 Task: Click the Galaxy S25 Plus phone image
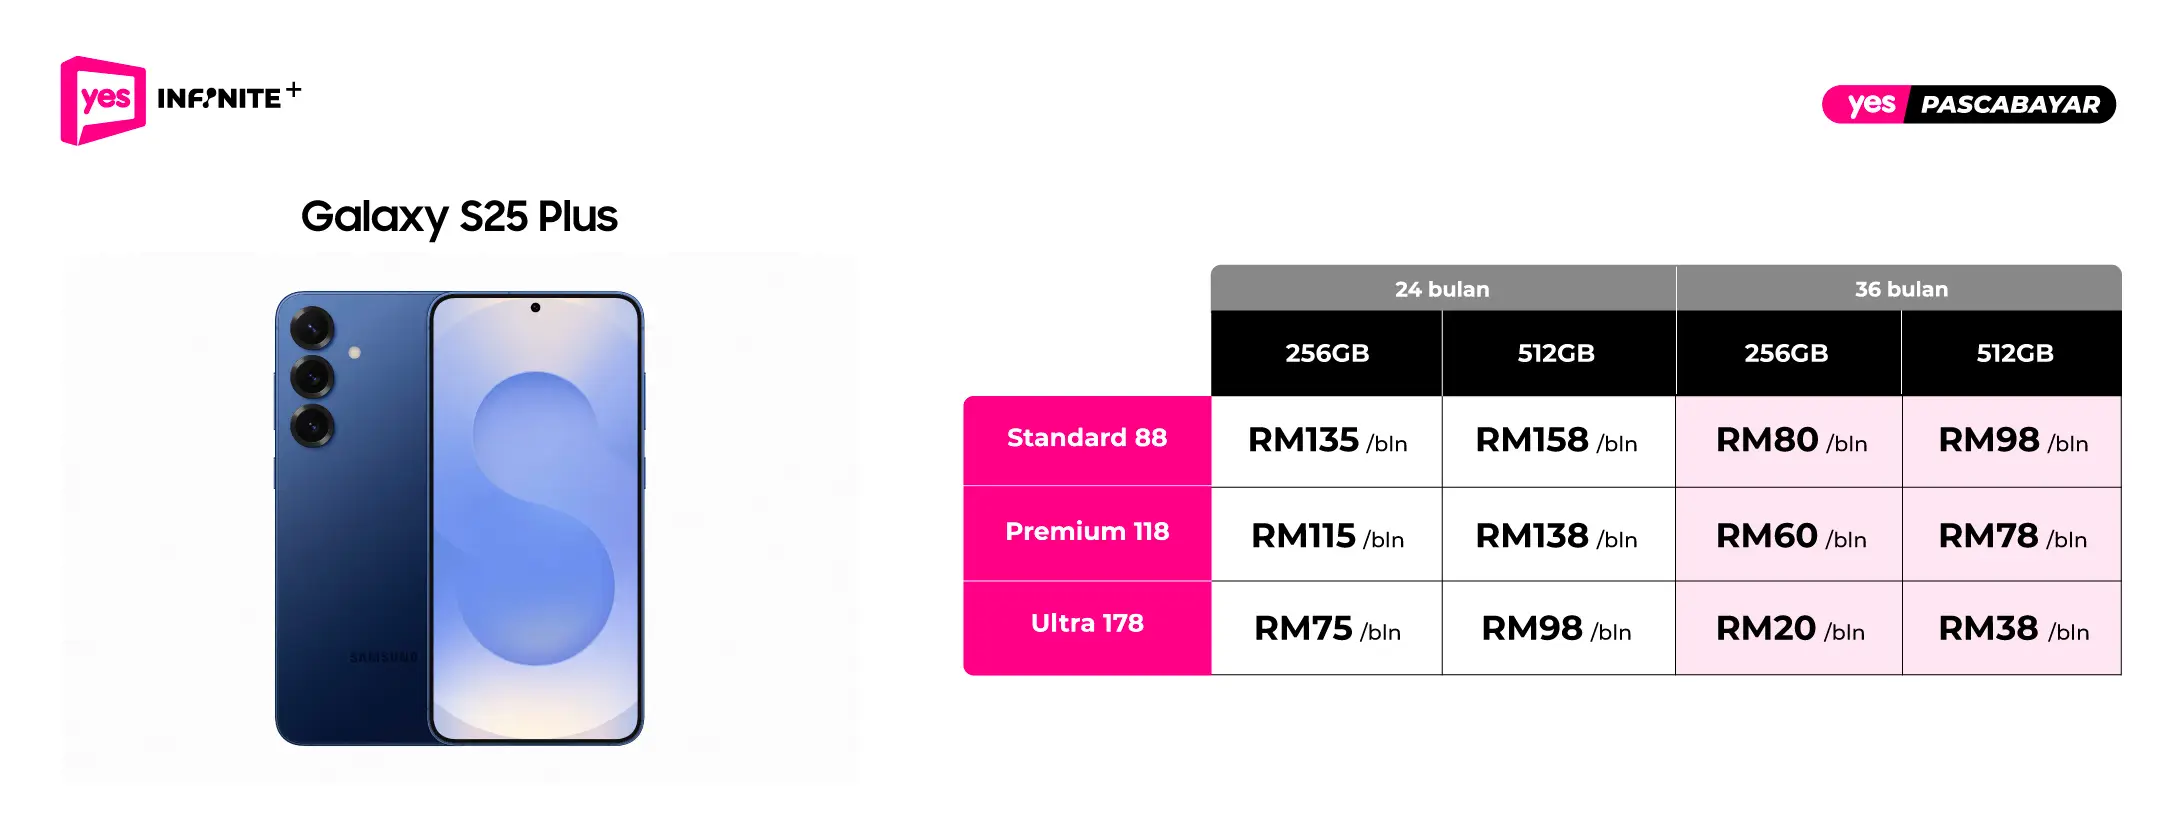(x=459, y=518)
